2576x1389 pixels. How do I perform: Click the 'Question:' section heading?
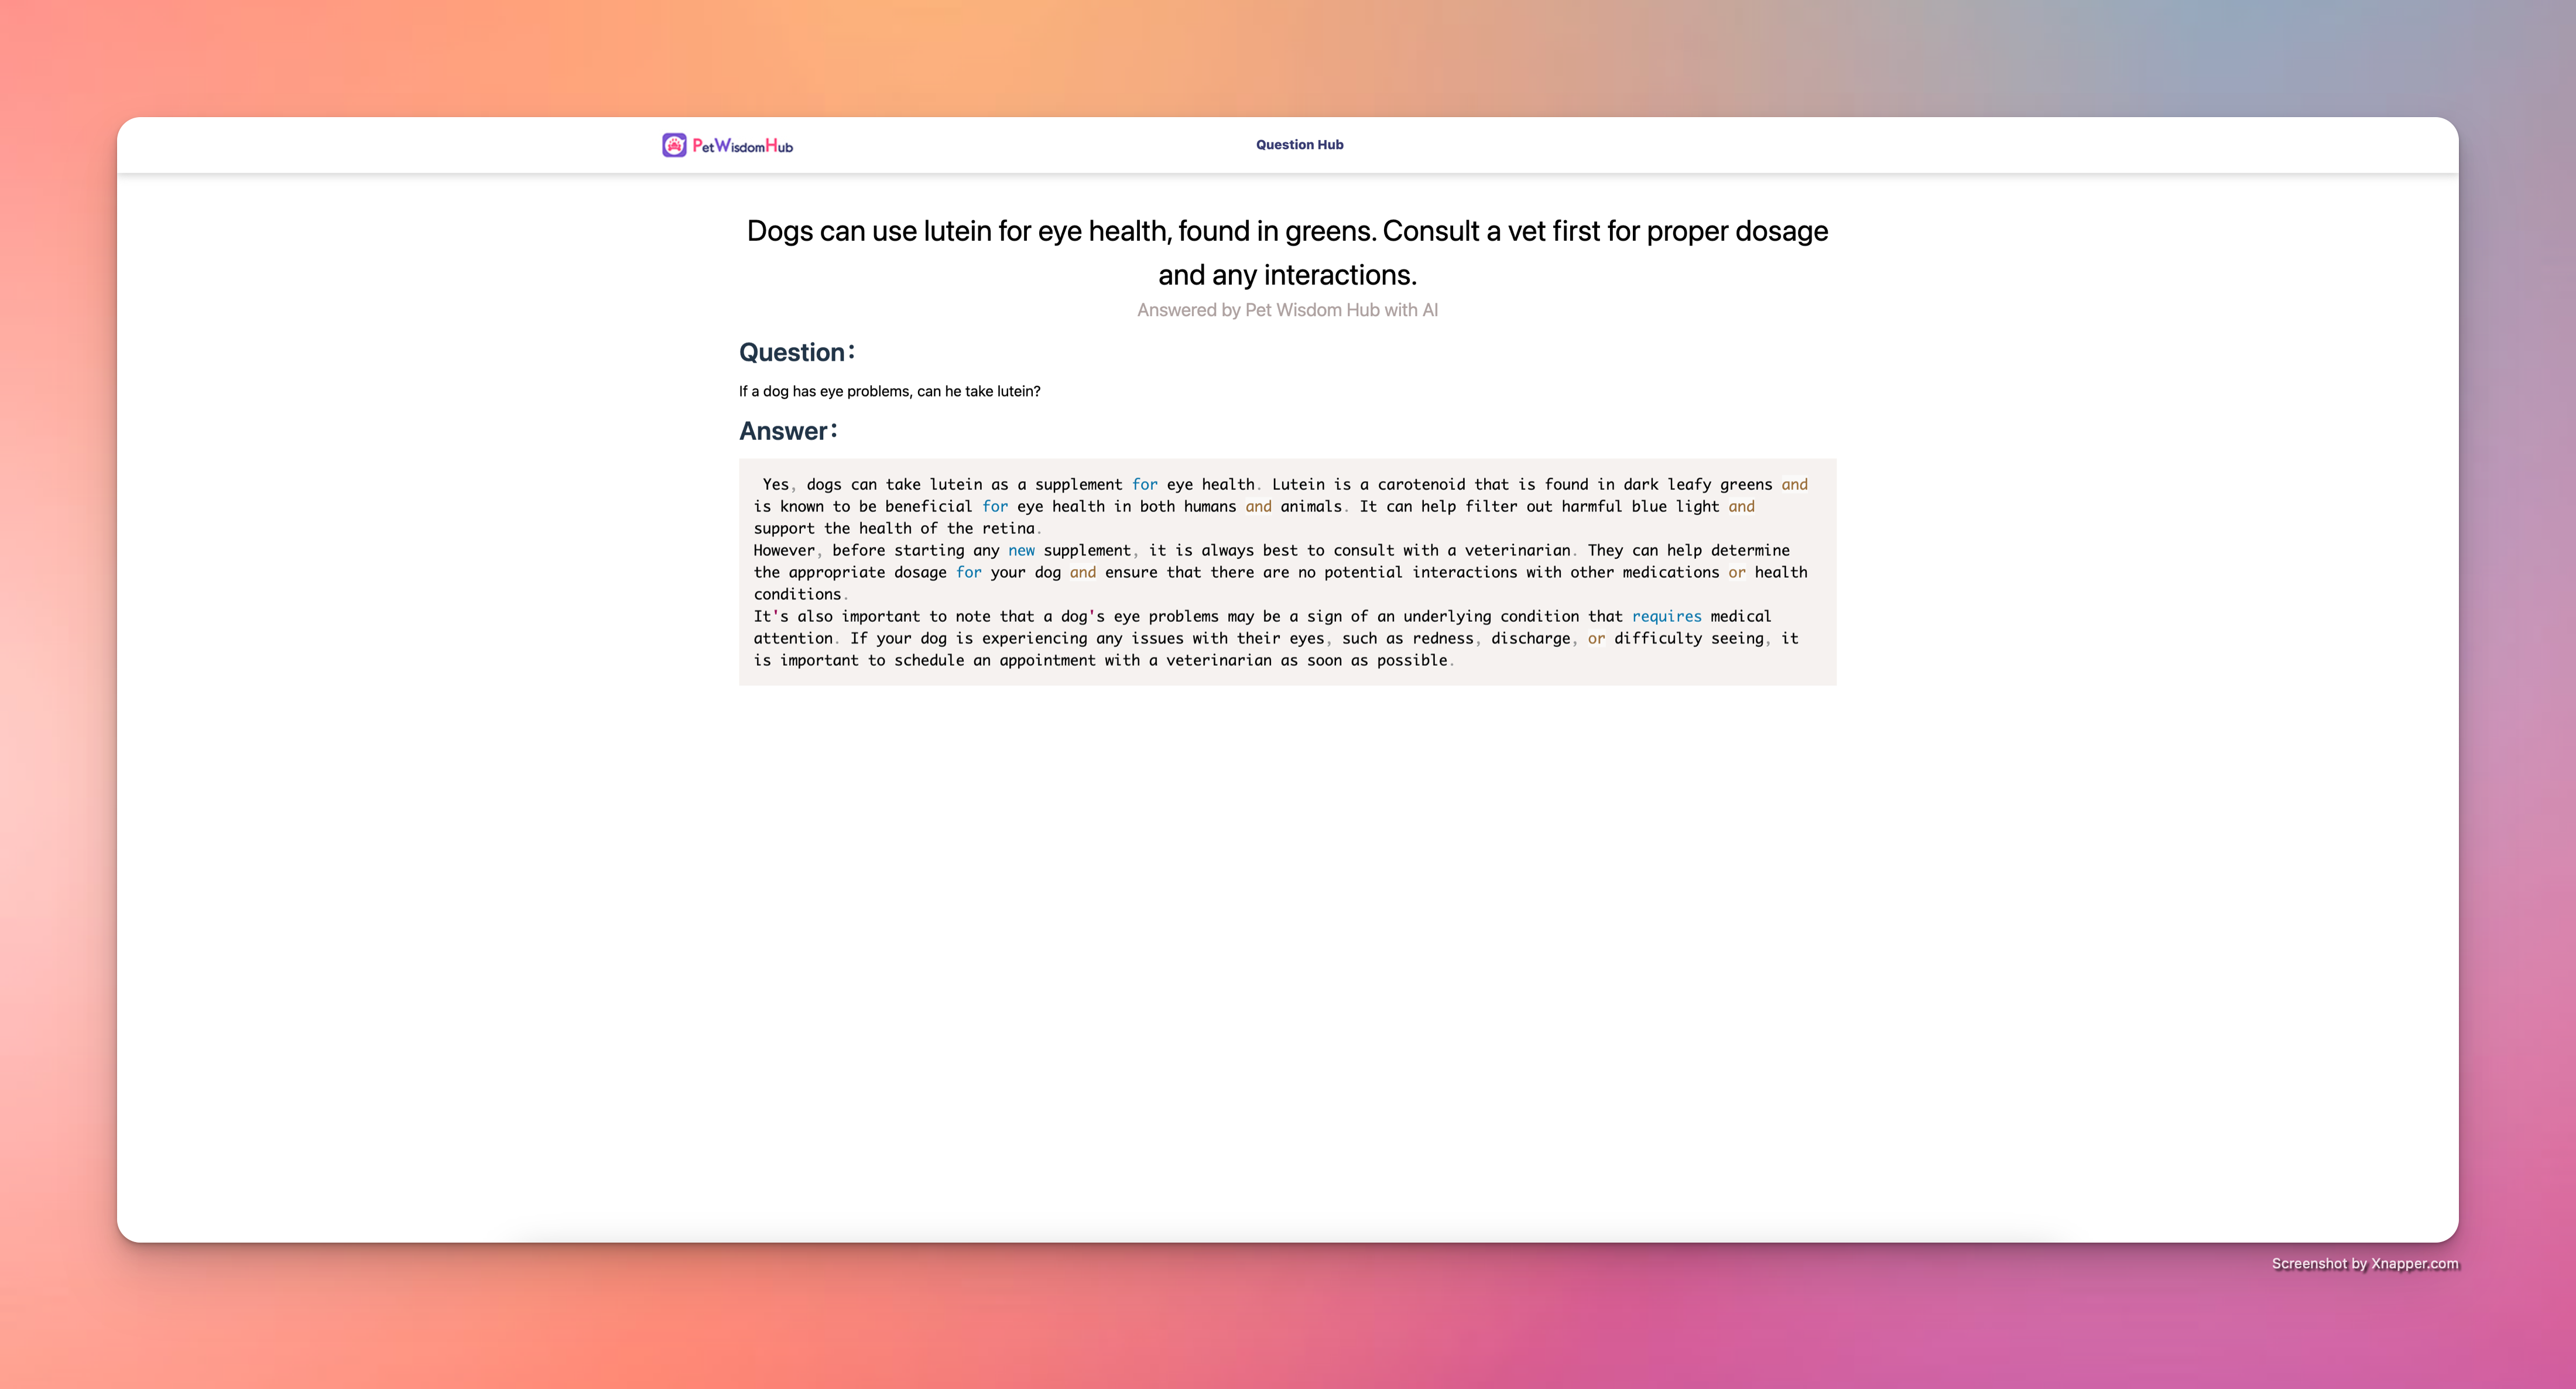(x=796, y=352)
